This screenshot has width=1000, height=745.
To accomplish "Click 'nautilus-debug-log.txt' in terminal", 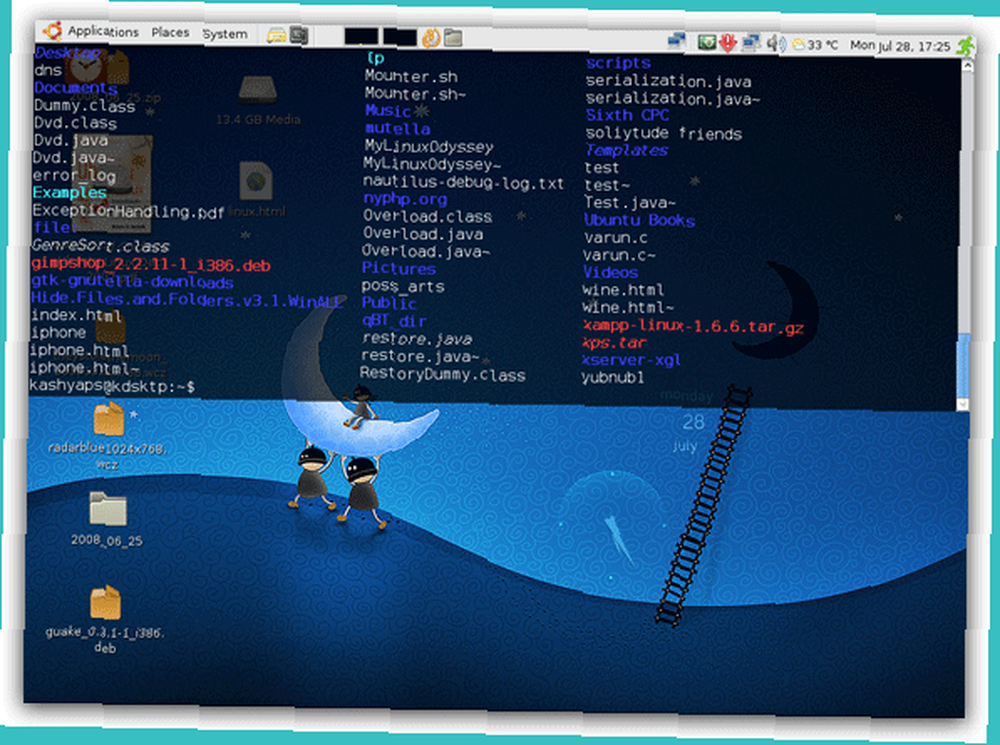I will click(464, 183).
